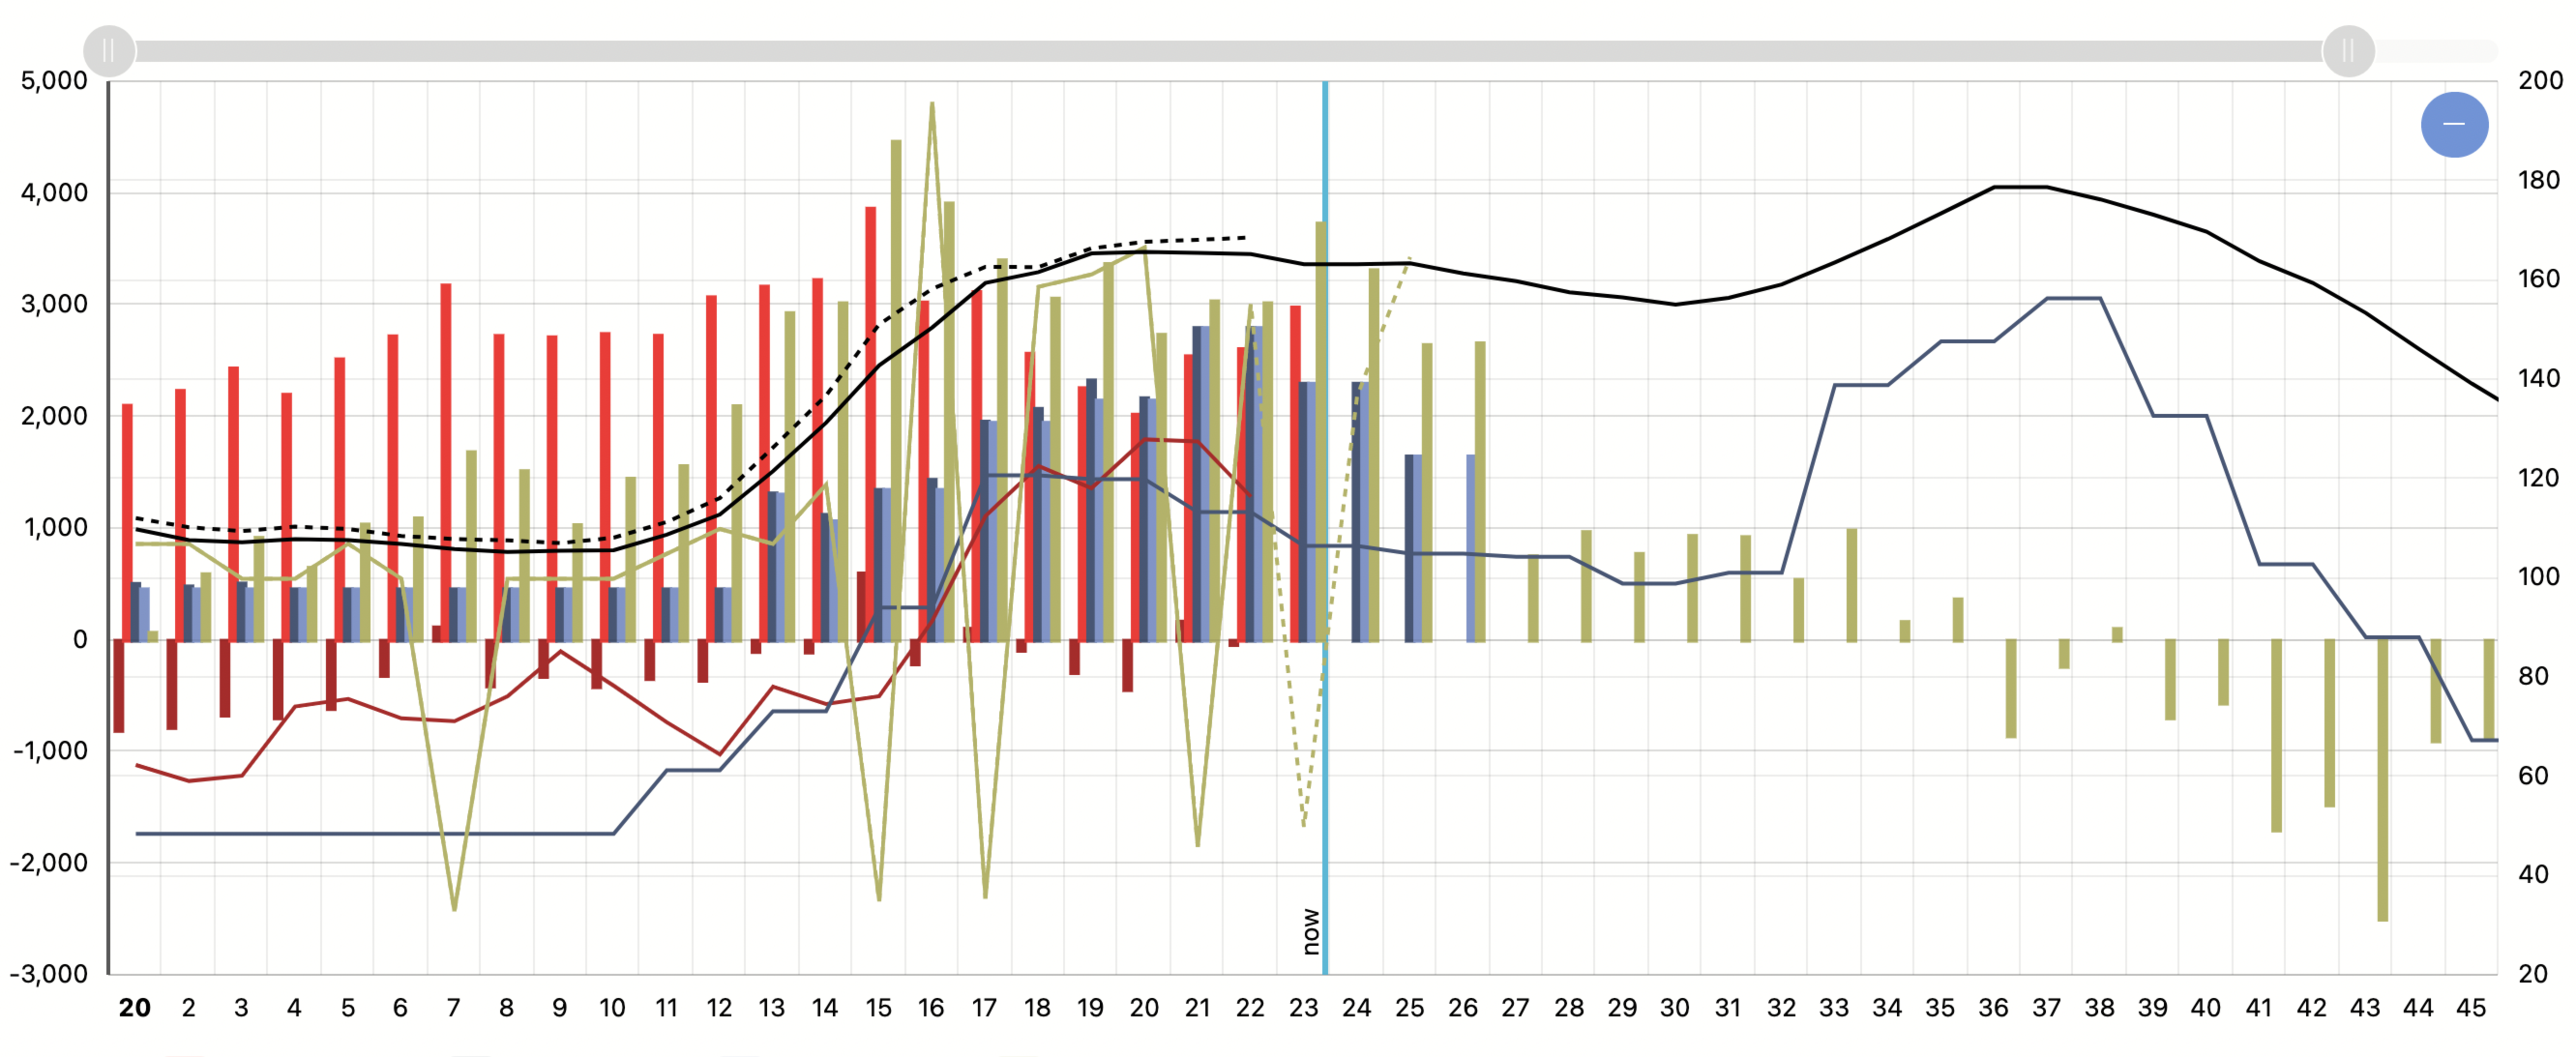Click the rotated 'now' label text
Viewport: 2576px width, 1057px height.
(1311, 932)
